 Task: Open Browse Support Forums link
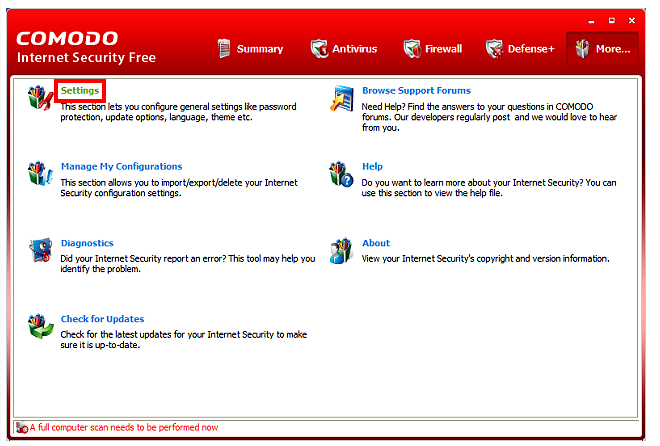416,90
